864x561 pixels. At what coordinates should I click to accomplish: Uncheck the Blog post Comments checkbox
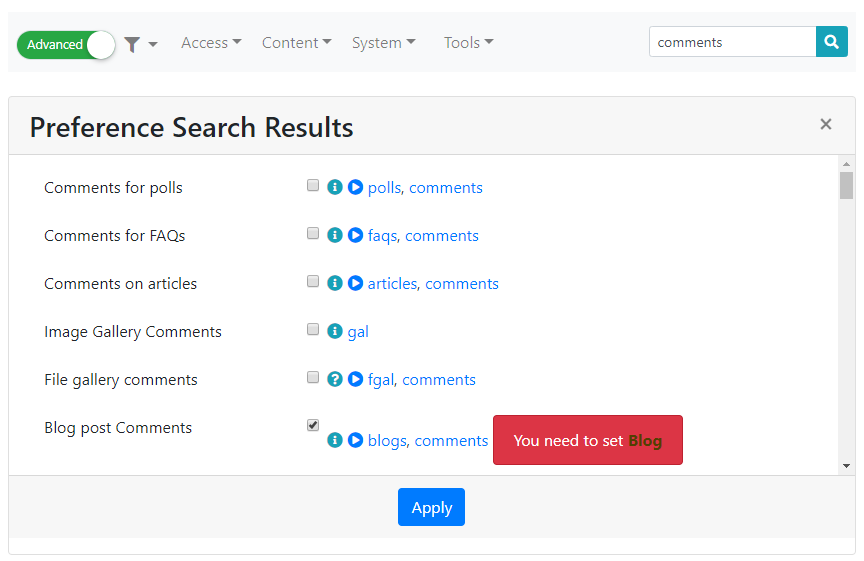313,425
